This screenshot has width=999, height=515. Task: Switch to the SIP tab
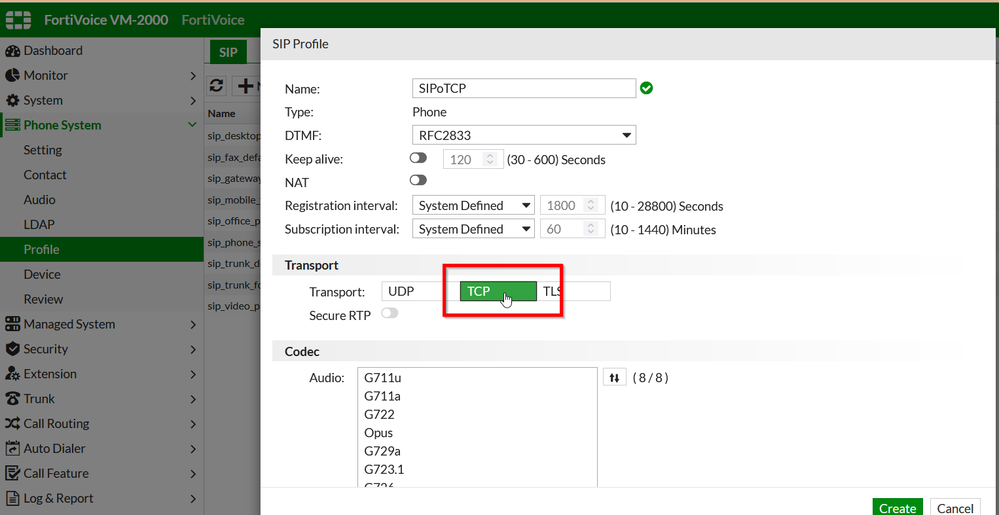[x=228, y=52]
